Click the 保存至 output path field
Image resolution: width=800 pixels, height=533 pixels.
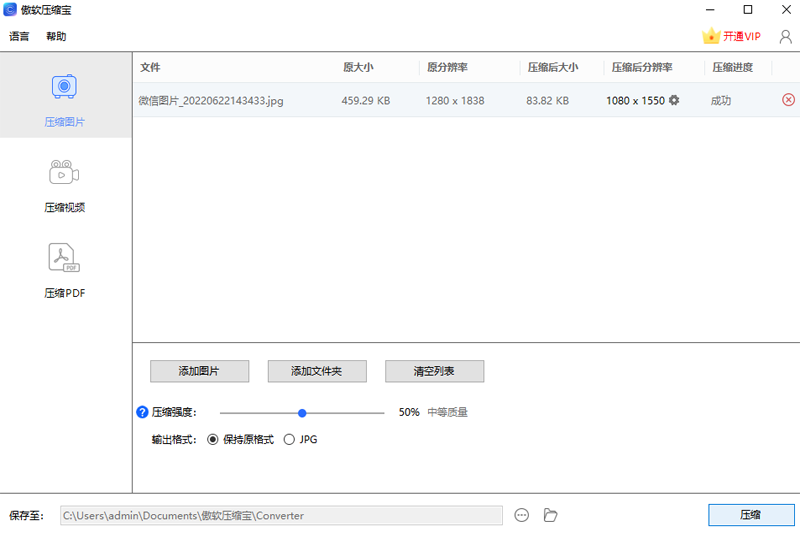click(x=281, y=515)
